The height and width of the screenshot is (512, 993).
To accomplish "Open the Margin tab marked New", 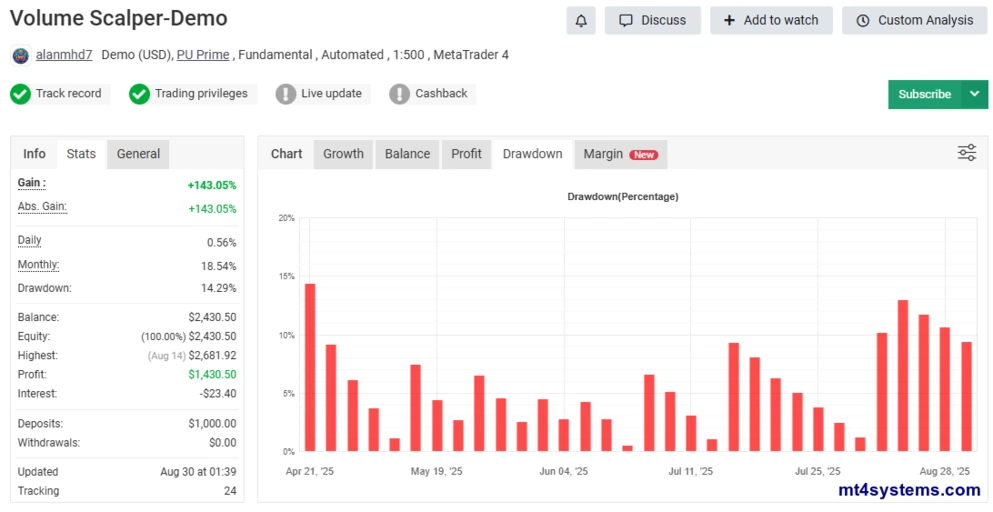I will 621,154.
